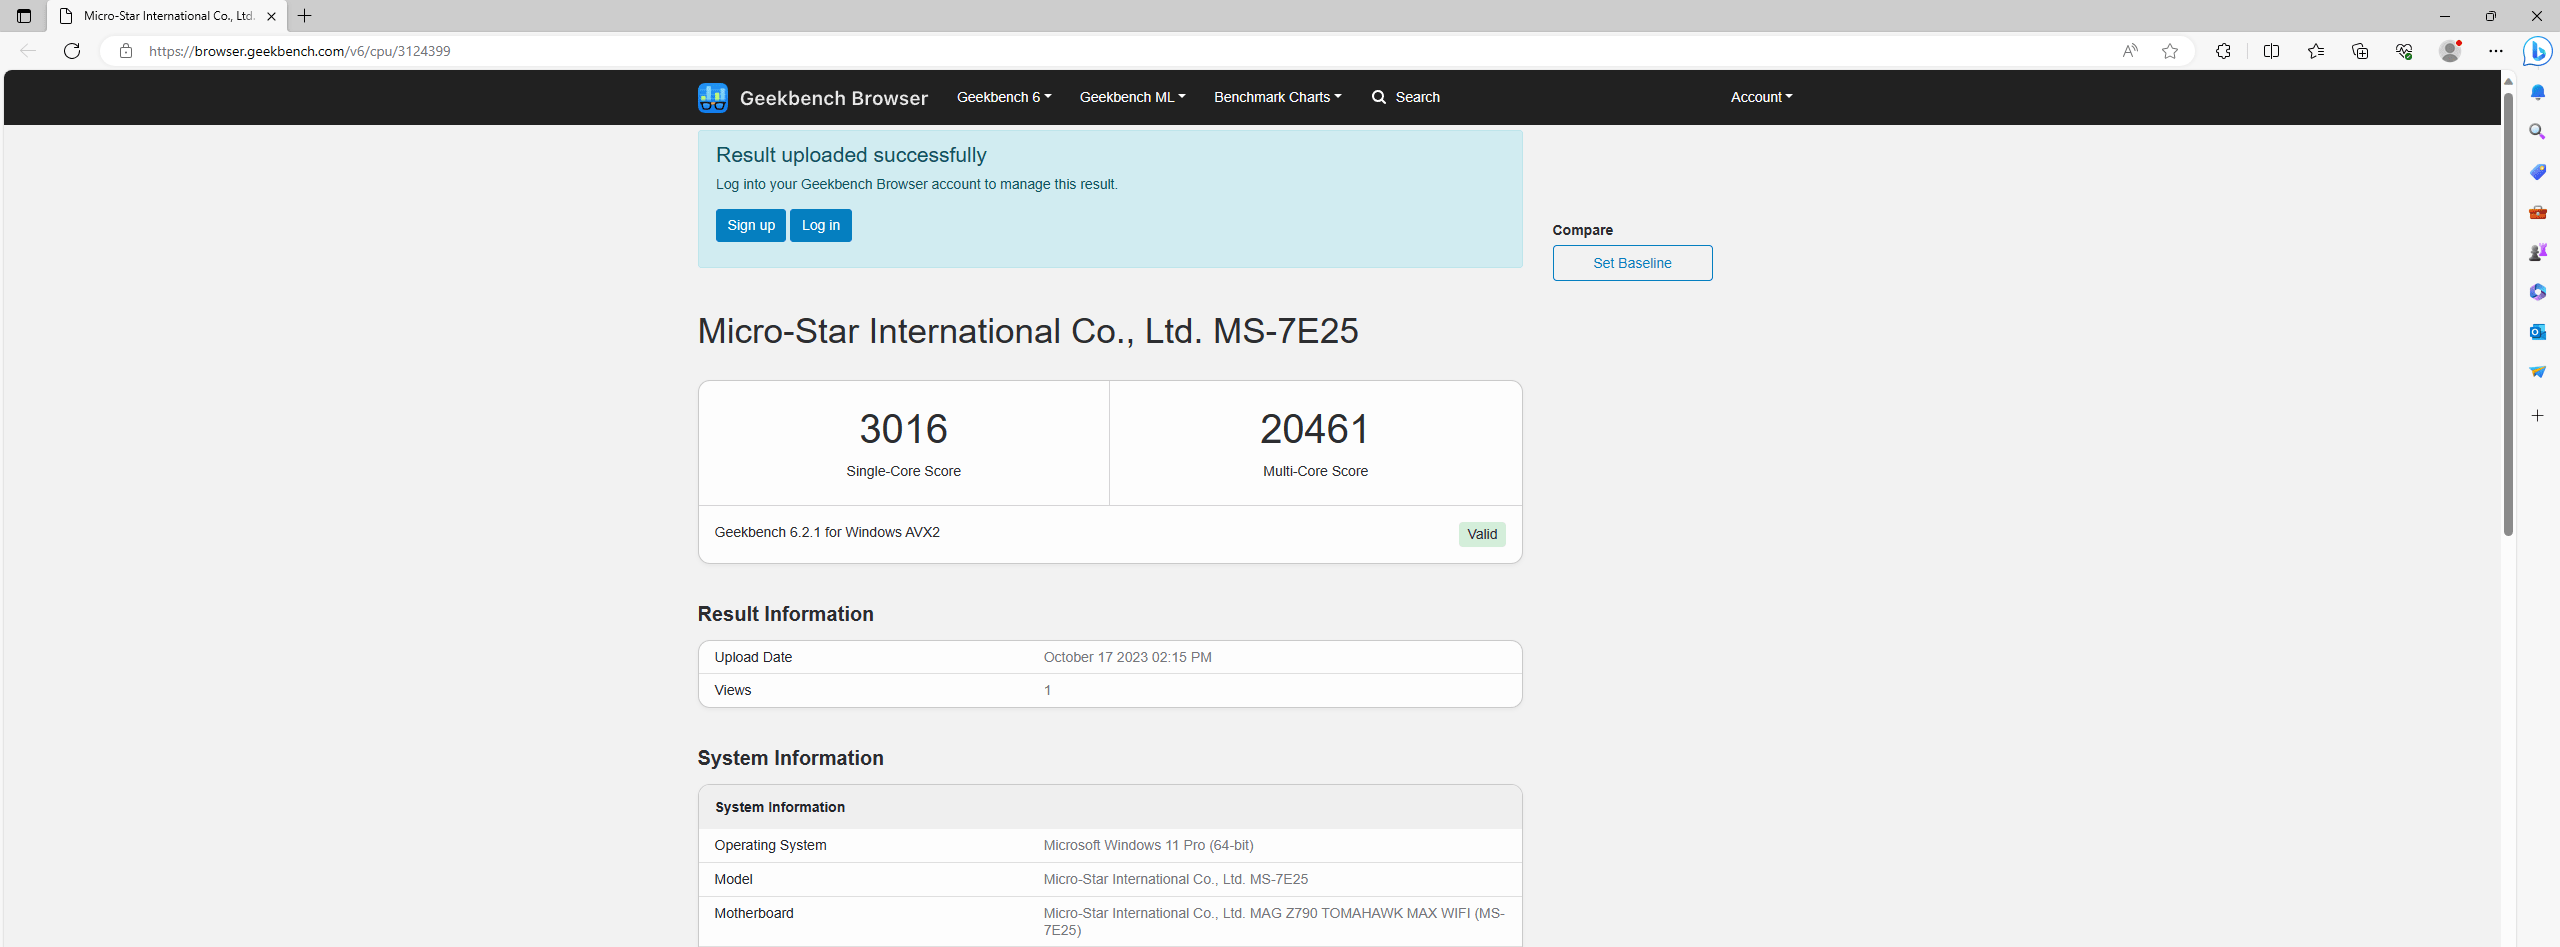Click the sidebar add plus icon
Viewport: 2560px width, 947px height.
pos(2538,415)
